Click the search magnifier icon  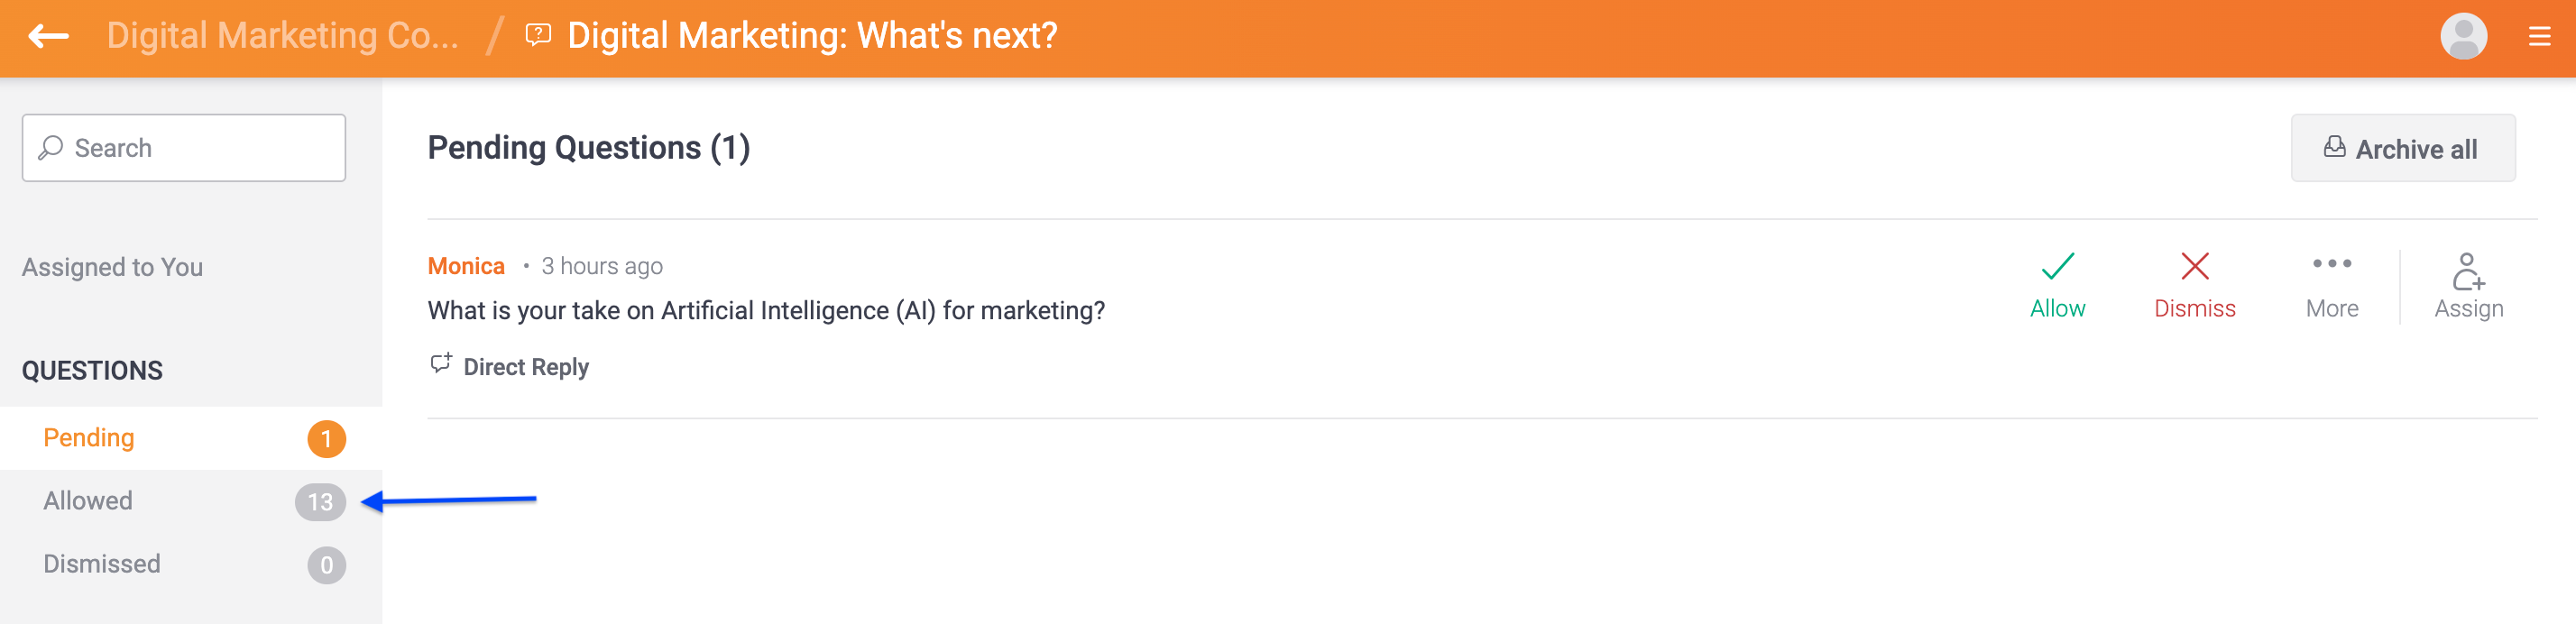coord(50,147)
